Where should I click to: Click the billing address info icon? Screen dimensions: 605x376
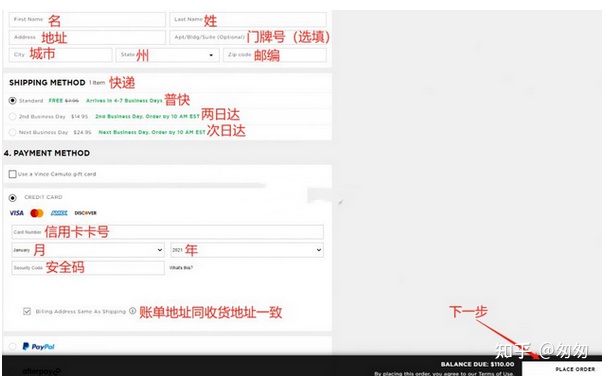[132, 311]
